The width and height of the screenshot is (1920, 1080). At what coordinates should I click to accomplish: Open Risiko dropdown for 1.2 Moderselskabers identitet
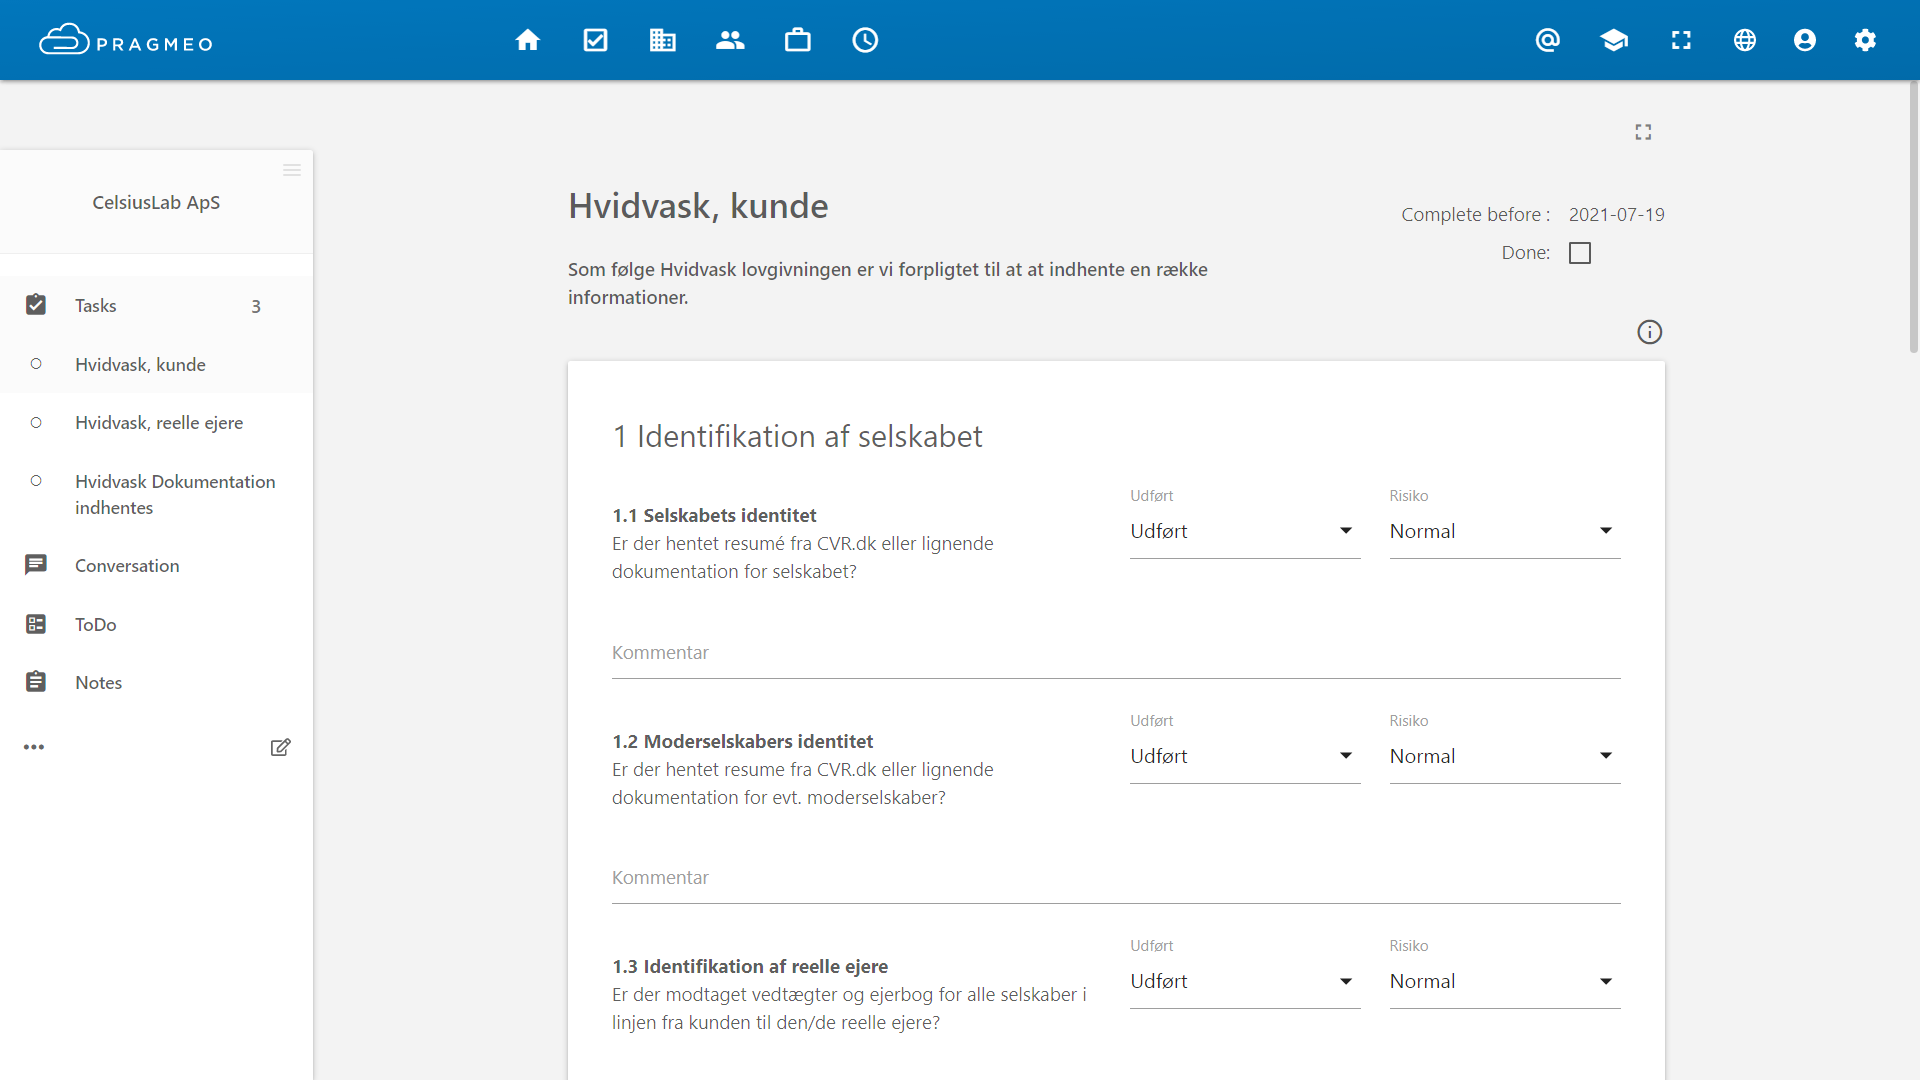(x=1504, y=756)
